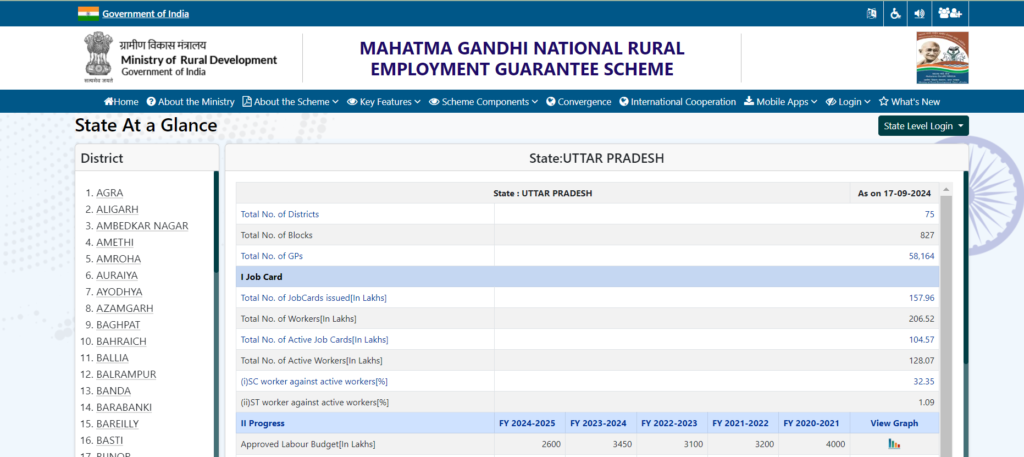Screen dimensions: 1024x457
Task: Click the ST worker percentage 1.09
Action: [x=926, y=402]
